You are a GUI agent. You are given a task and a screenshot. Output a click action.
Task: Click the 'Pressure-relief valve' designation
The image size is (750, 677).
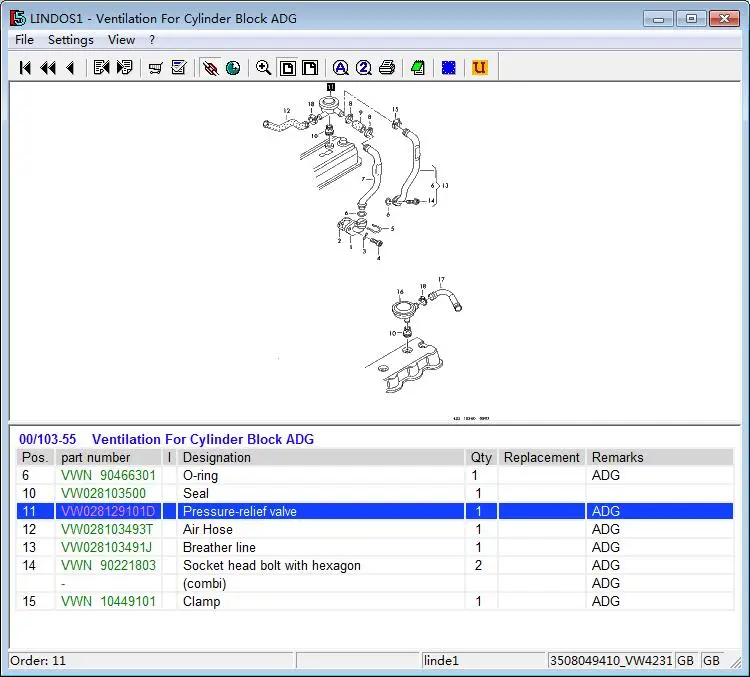240,511
